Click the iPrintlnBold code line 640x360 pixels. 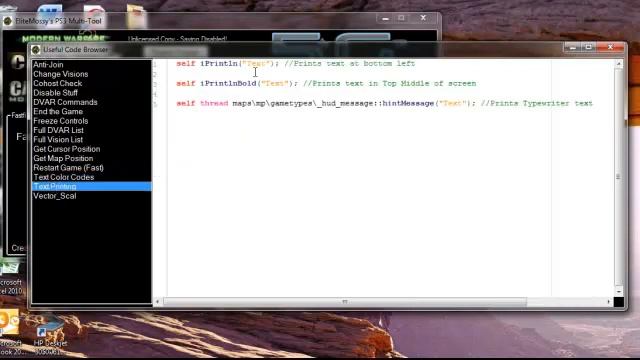326,83
